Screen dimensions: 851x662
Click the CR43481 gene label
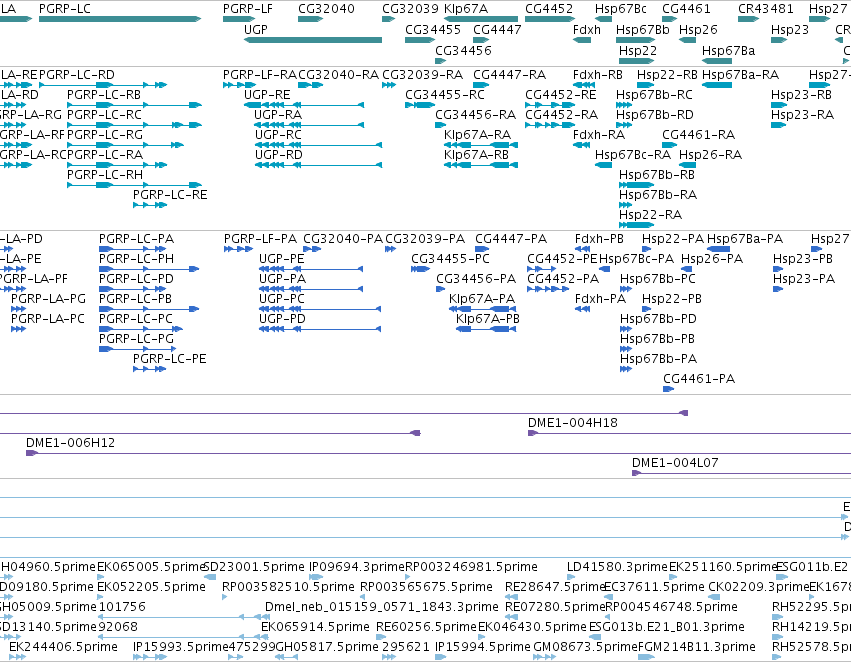coord(765,9)
